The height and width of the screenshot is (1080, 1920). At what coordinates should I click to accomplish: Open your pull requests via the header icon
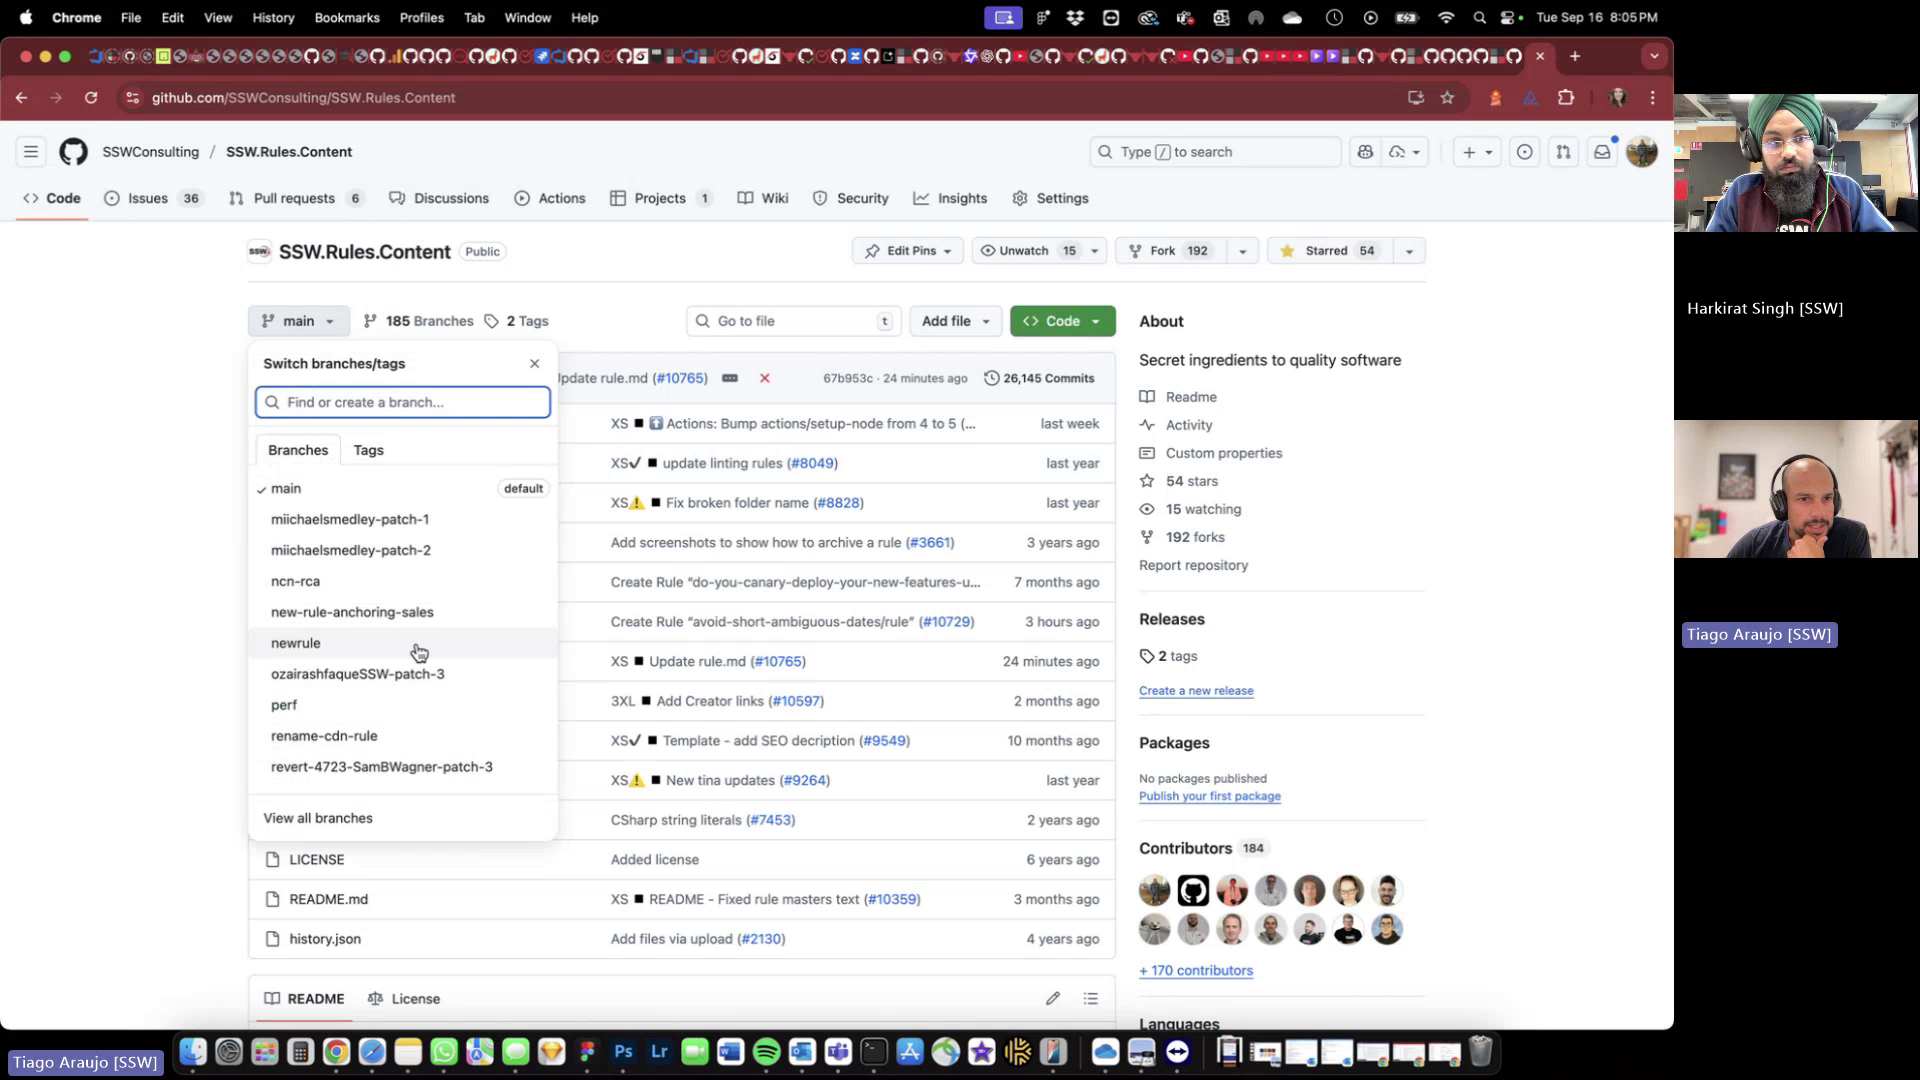[x=1563, y=152]
